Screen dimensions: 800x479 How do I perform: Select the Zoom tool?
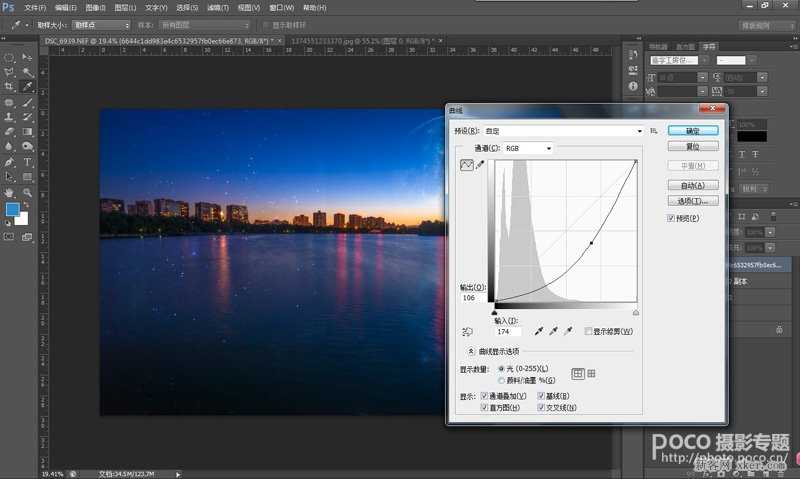tap(27, 192)
